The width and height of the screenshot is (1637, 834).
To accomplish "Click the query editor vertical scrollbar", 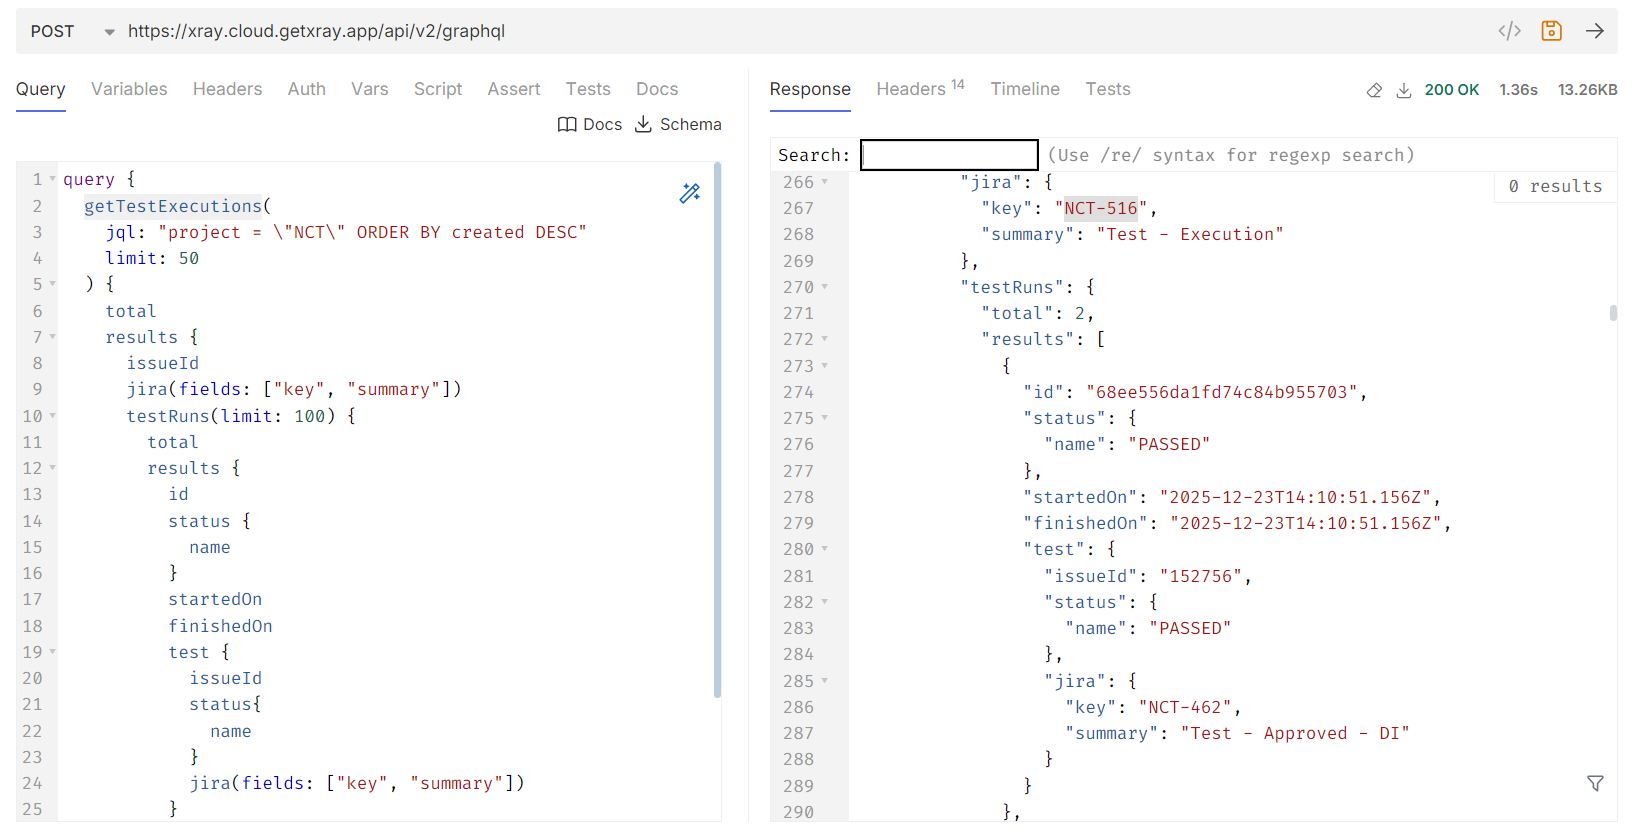I will click(x=717, y=430).
